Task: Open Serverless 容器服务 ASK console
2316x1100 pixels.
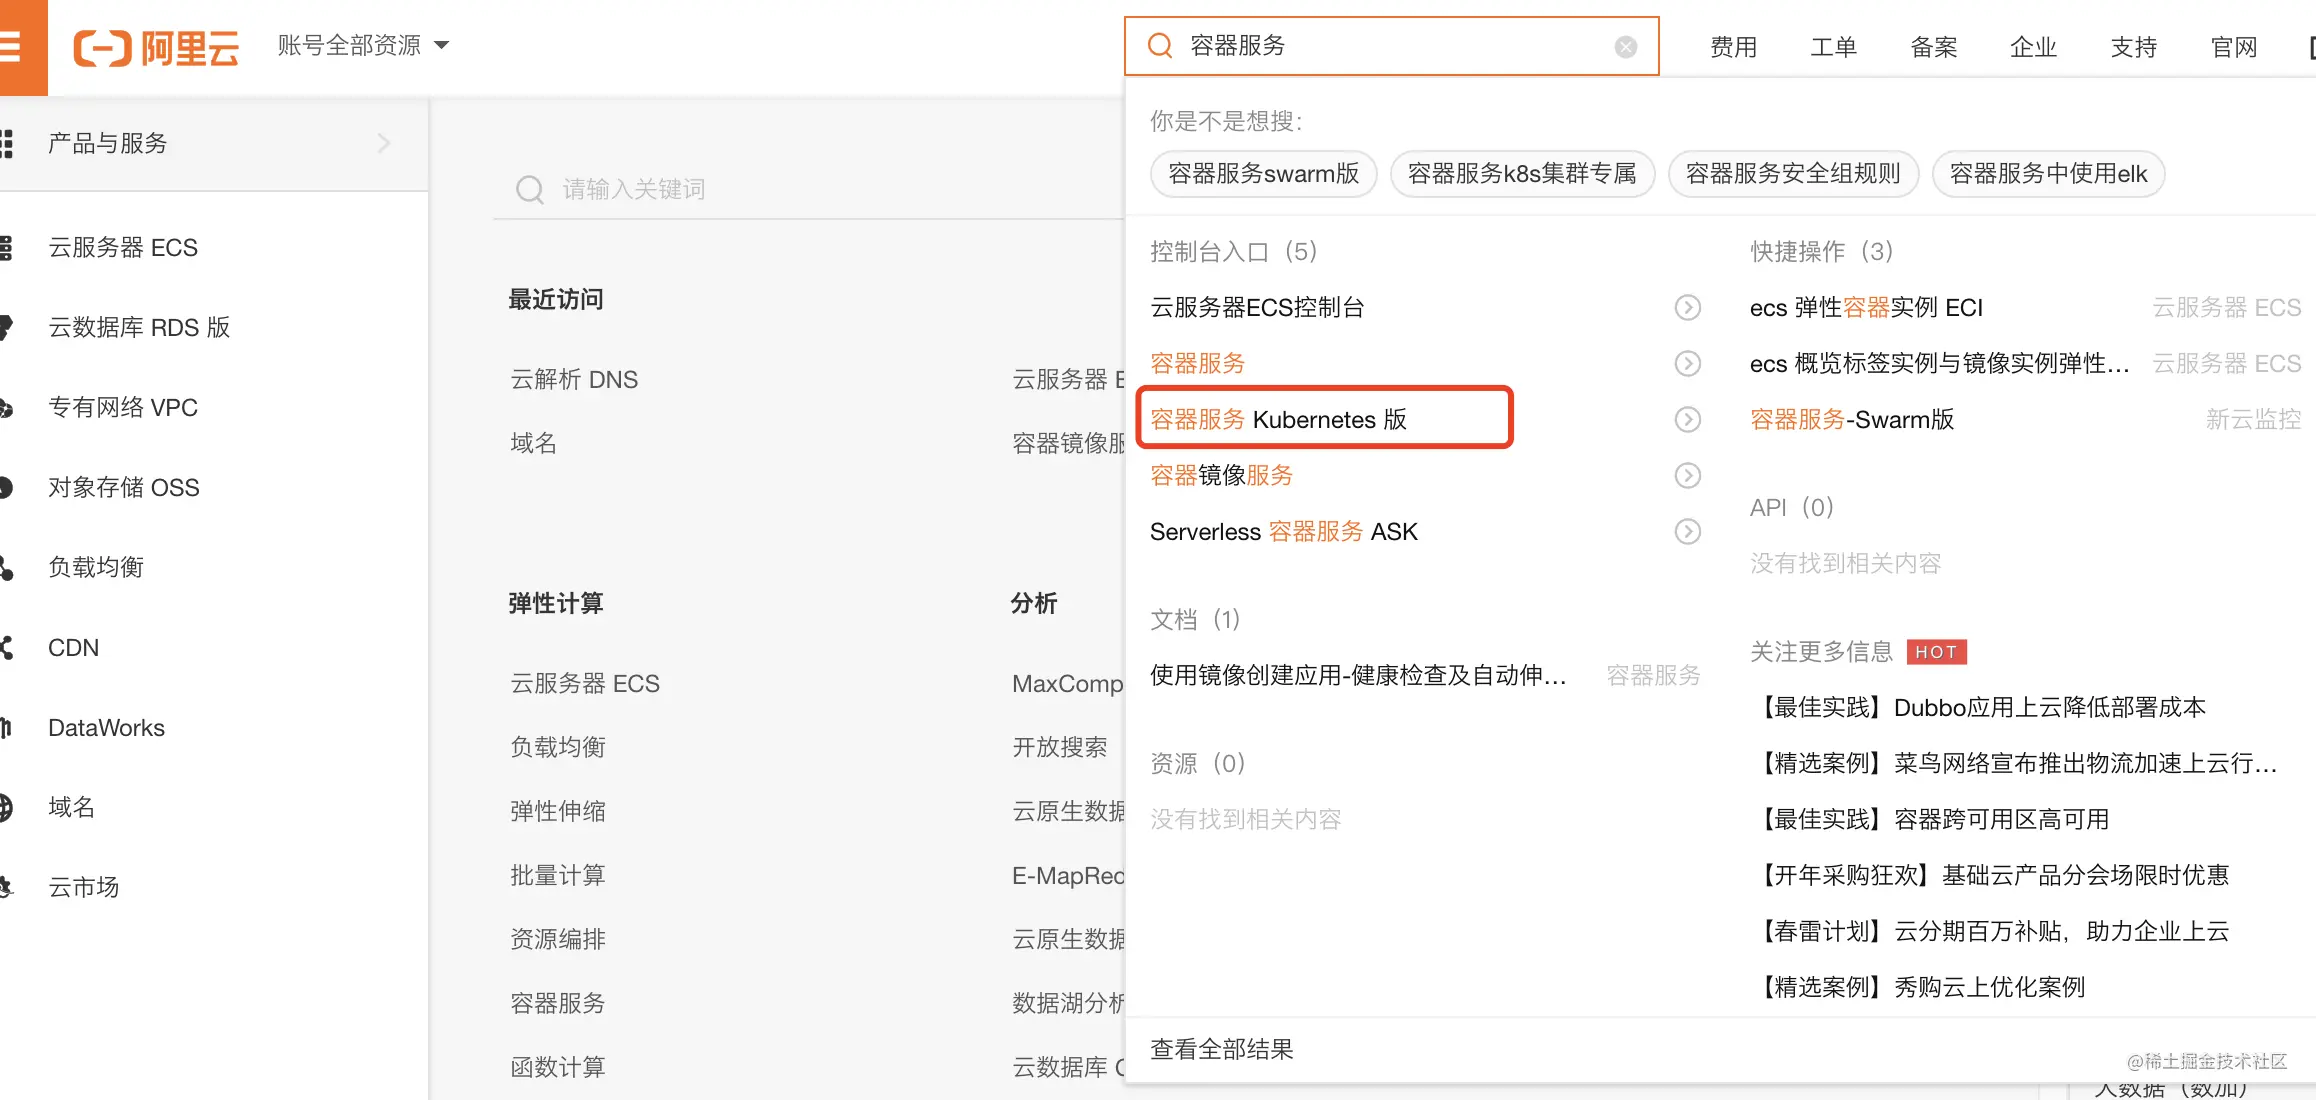Action: [x=1284, y=531]
